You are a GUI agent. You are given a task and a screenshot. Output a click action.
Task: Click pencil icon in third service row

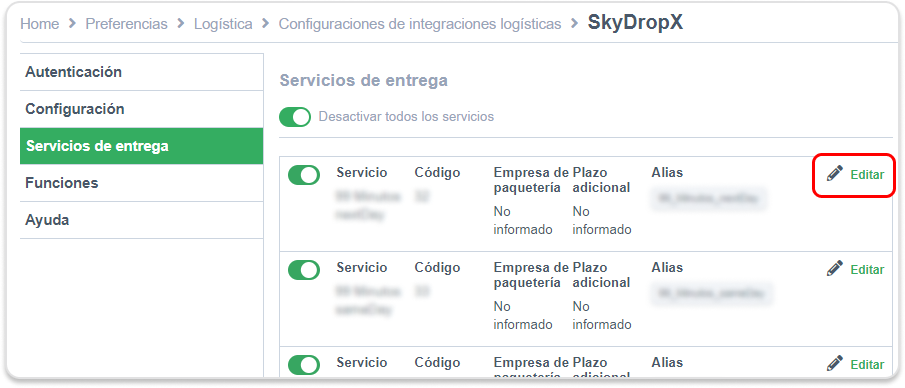coord(835,363)
